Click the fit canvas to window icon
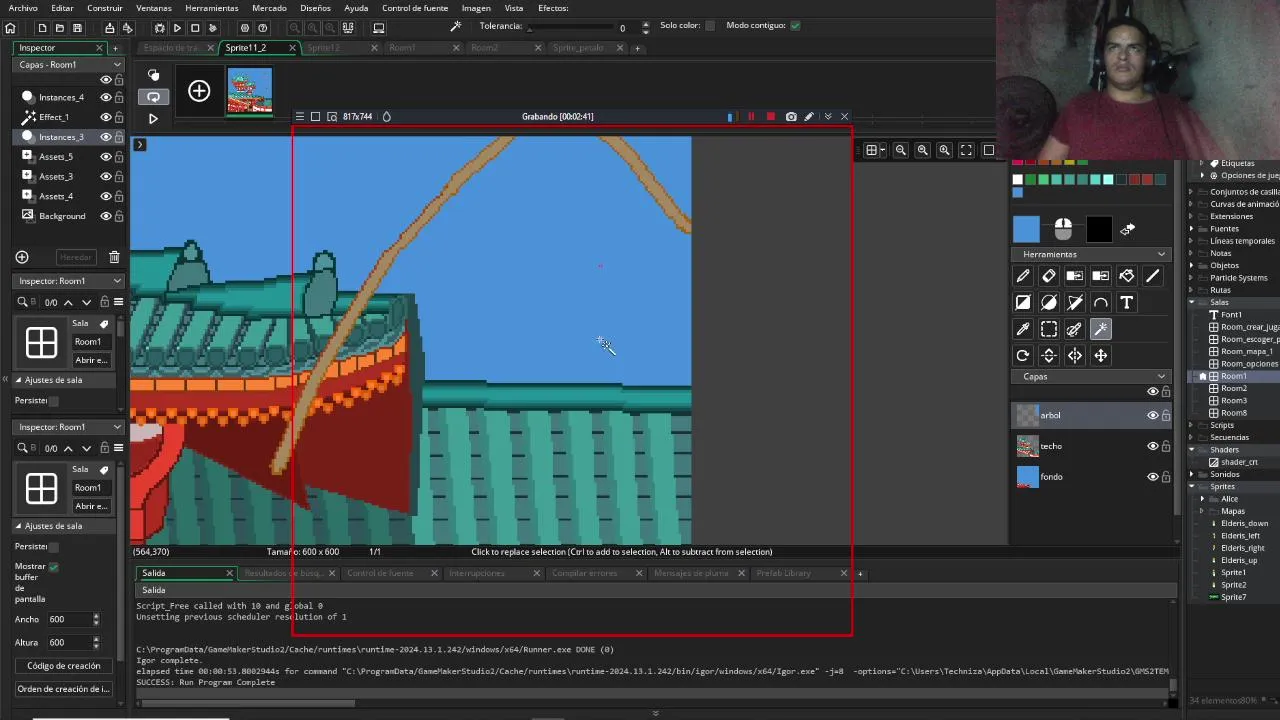 coord(966,150)
